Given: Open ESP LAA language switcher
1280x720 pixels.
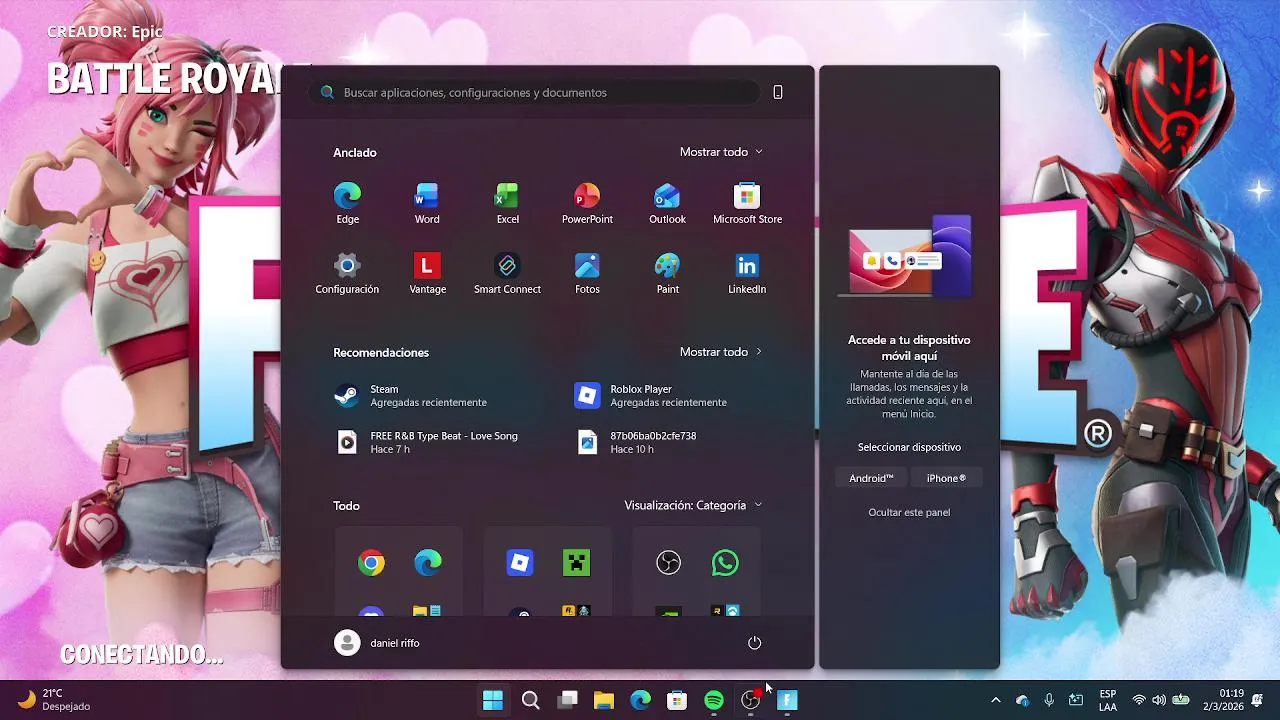Looking at the screenshot, I should tap(1108, 700).
